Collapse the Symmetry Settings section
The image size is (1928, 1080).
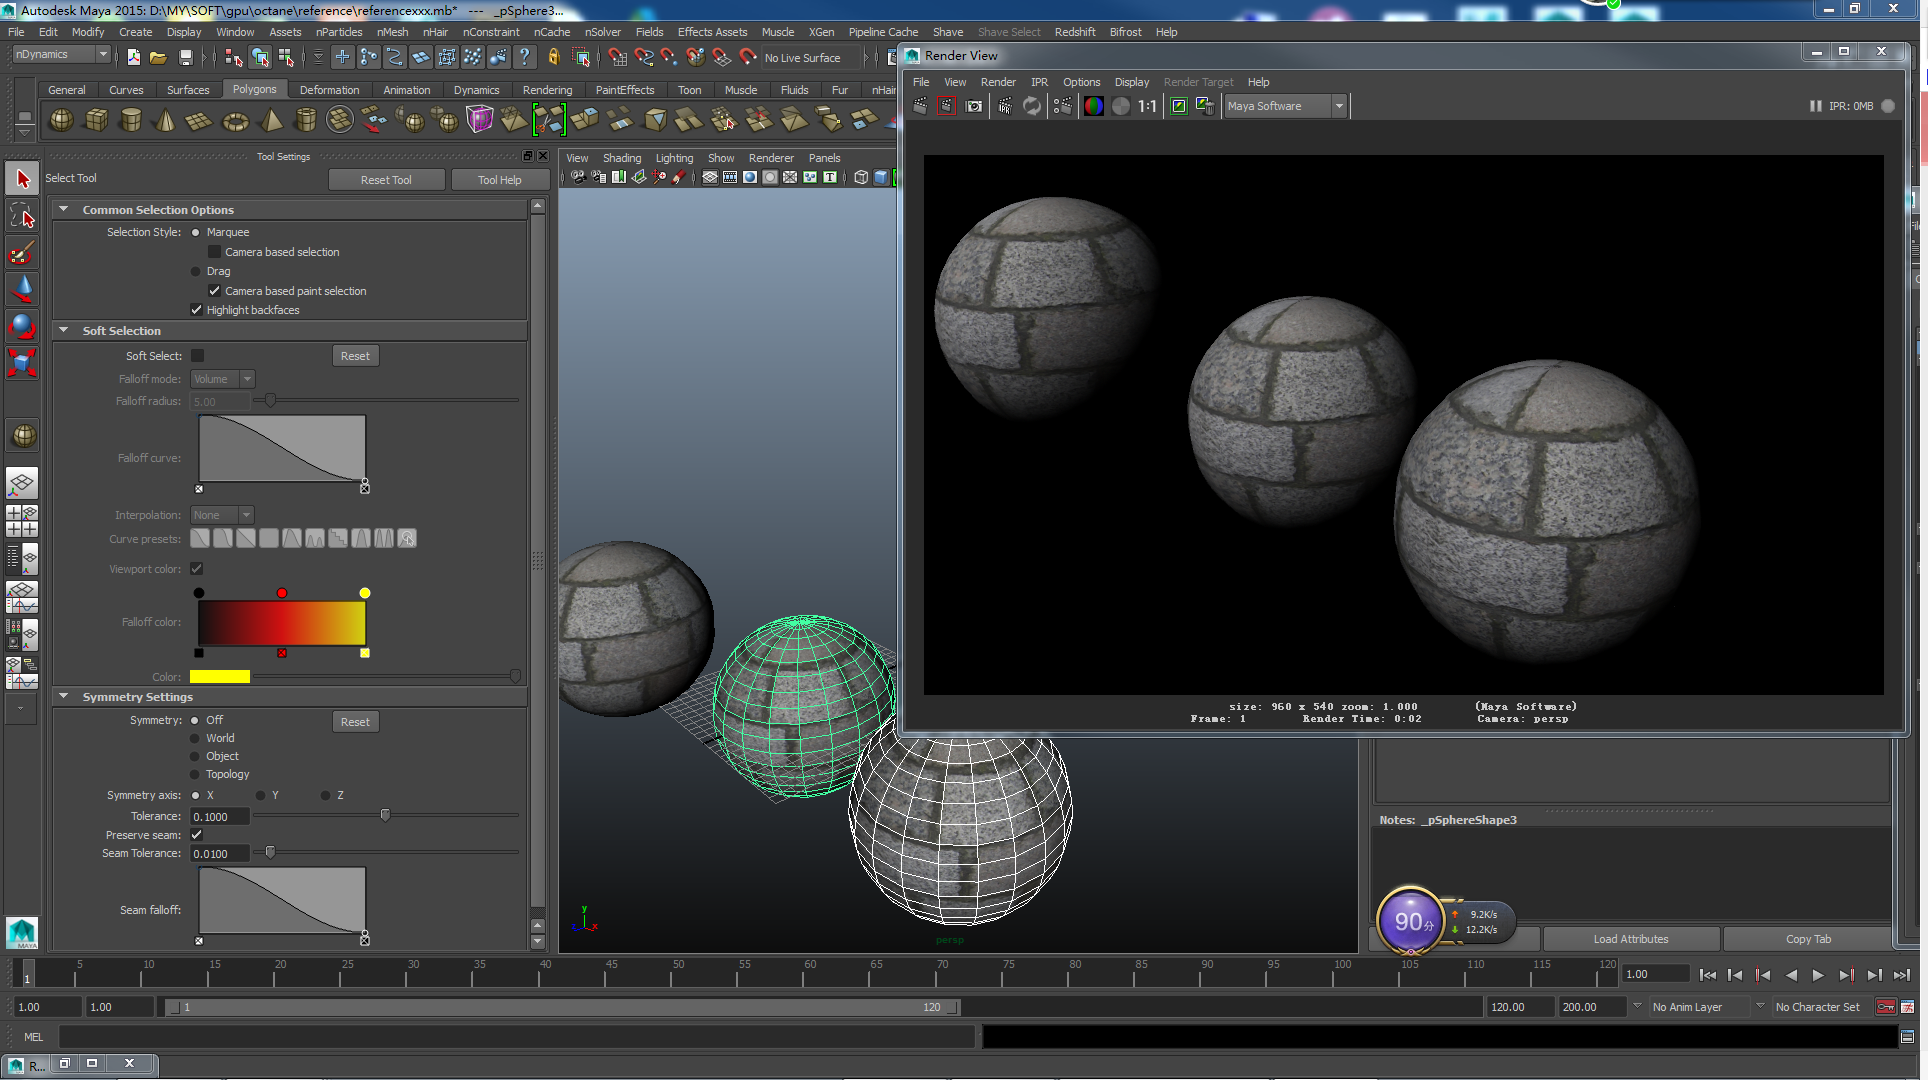64,697
